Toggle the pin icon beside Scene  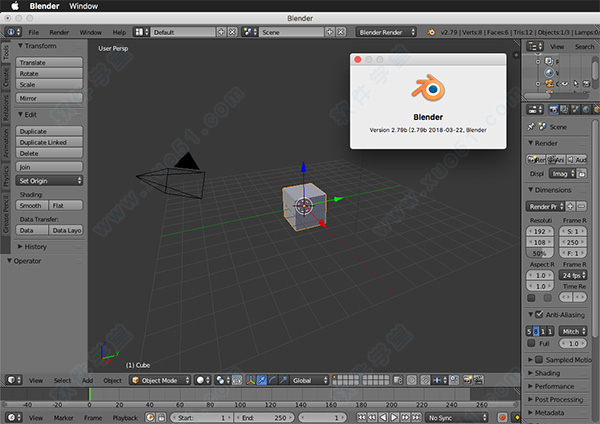531,126
